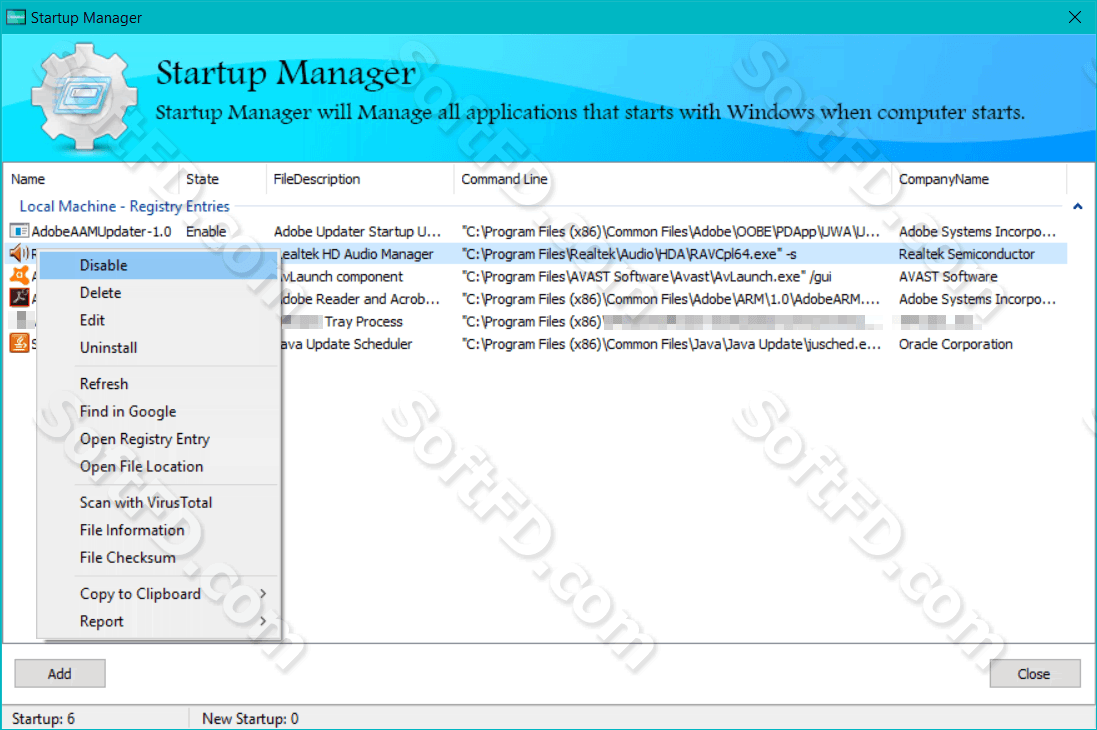This screenshot has height=730, width=1097.
Task: Click the Tray Process description cell
Action: (343, 321)
